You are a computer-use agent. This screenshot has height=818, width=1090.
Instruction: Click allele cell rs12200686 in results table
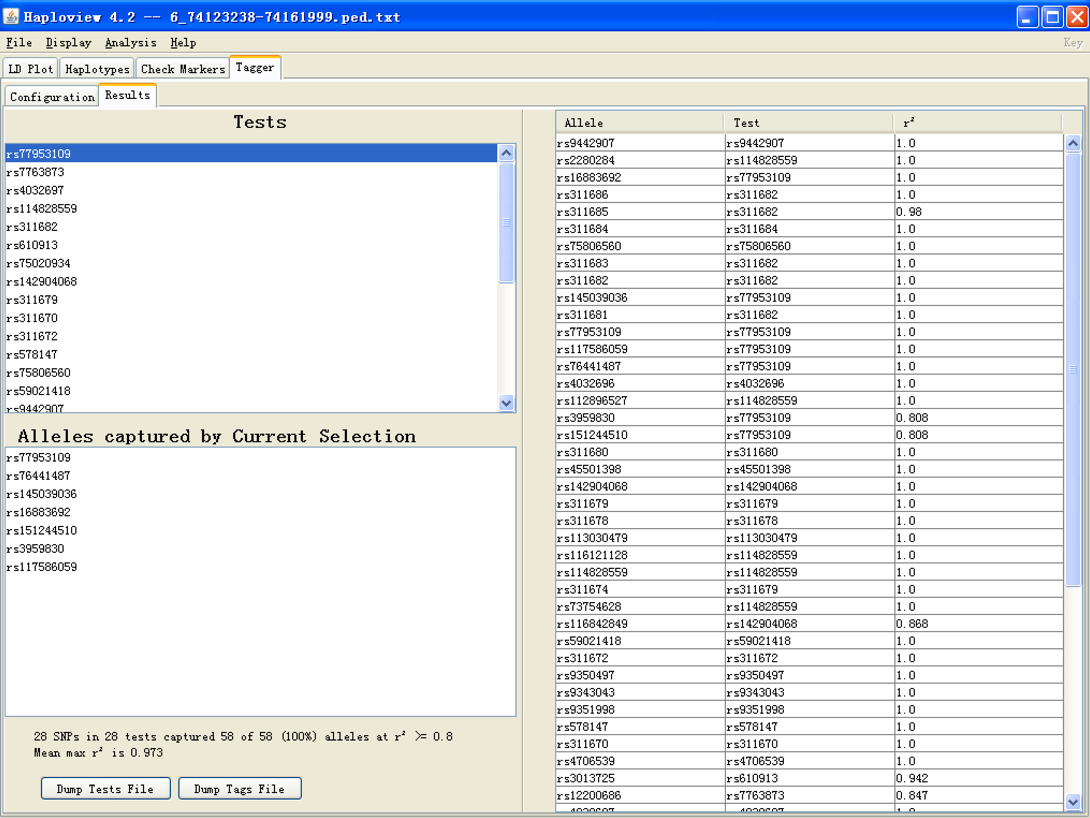[640, 795]
